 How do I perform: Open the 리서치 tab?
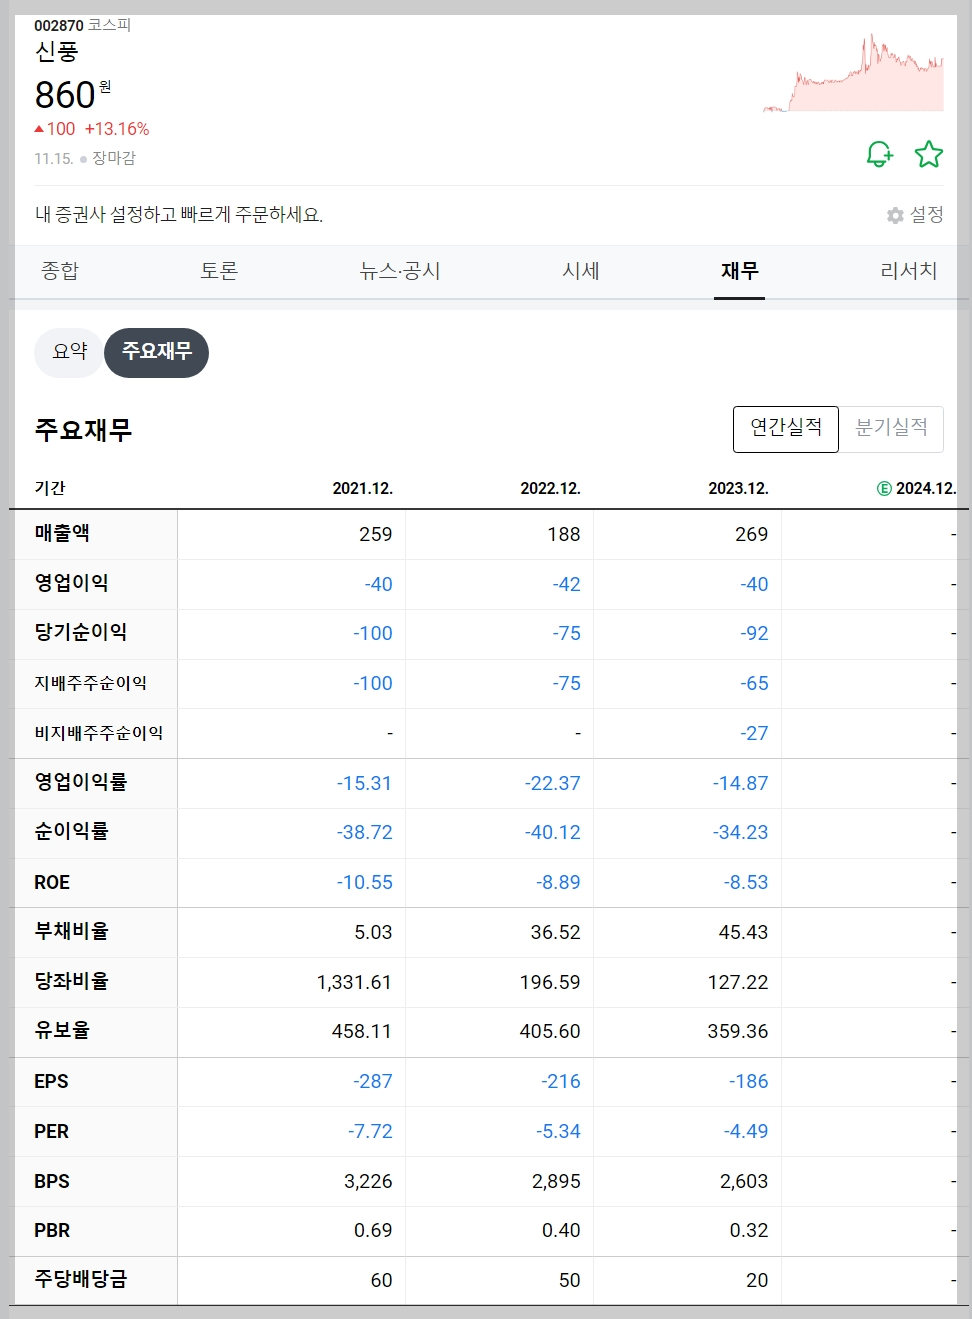point(909,271)
